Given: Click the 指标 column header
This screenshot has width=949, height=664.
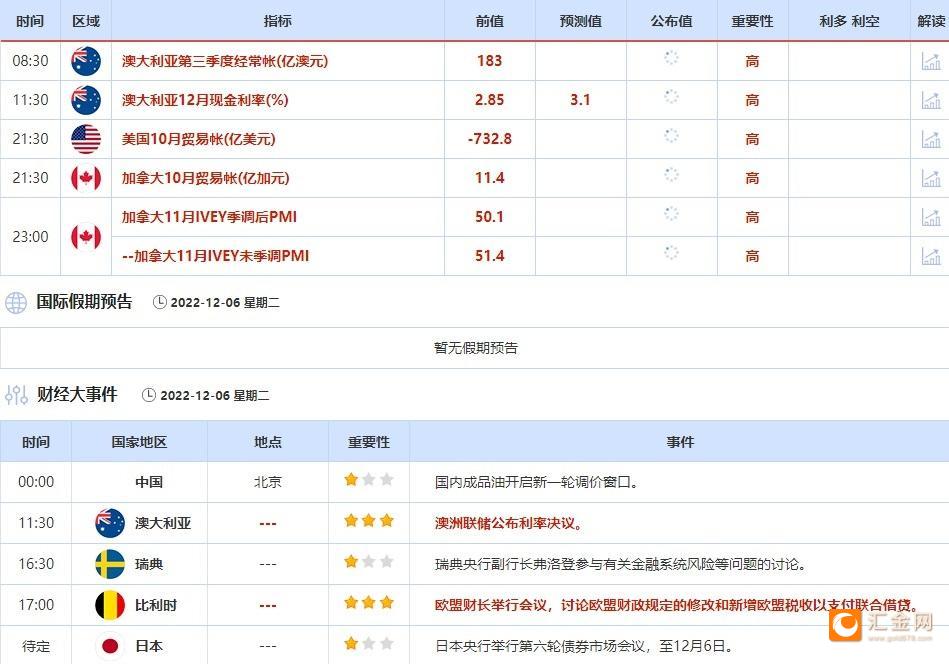Looking at the screenshot, I should coord(278,21).
